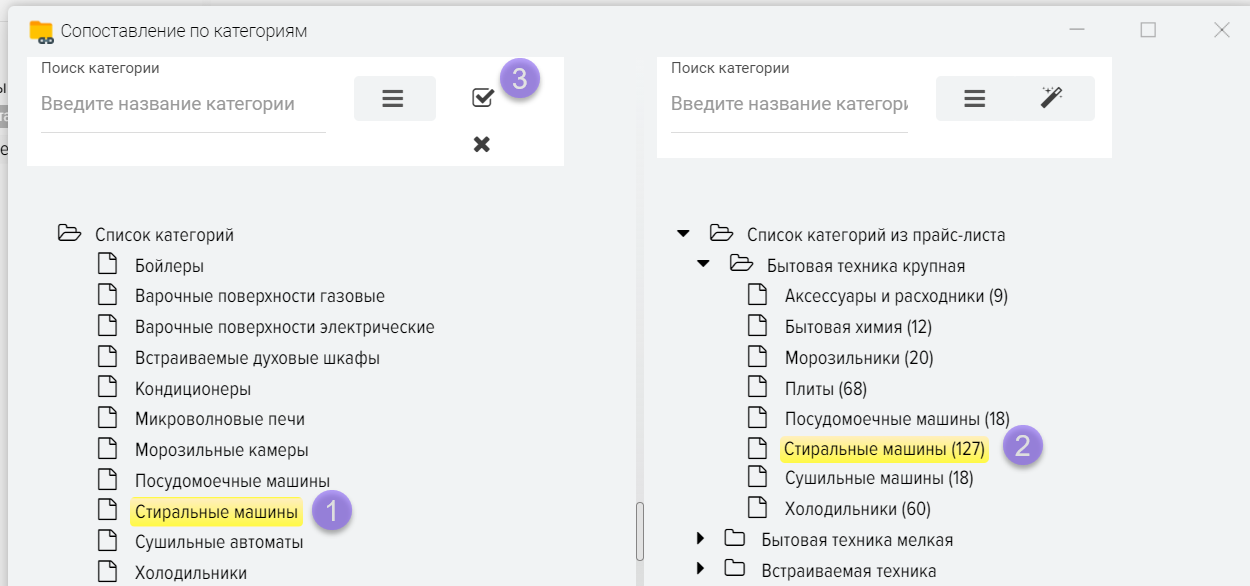The image size is (1250, 586).
Task: Click the right category search field
Action: (789, 104)
